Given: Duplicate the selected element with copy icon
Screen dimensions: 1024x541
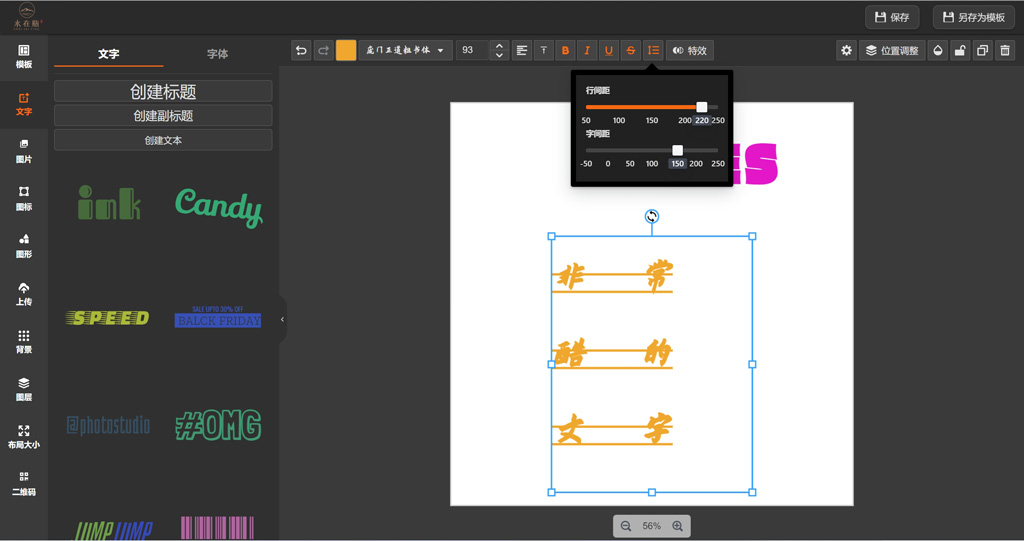Looking at the screenshot, I should pyautogui.click(x=982, y=50).
